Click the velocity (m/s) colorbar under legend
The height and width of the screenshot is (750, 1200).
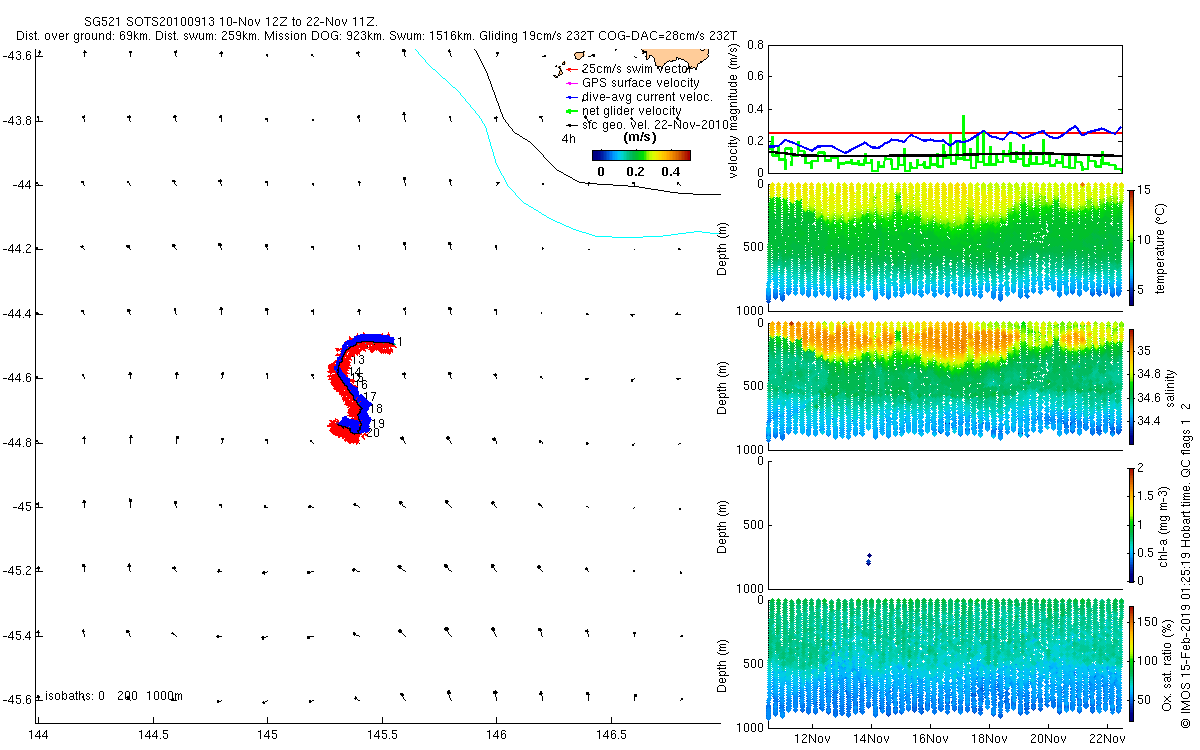tap(641, 155)
